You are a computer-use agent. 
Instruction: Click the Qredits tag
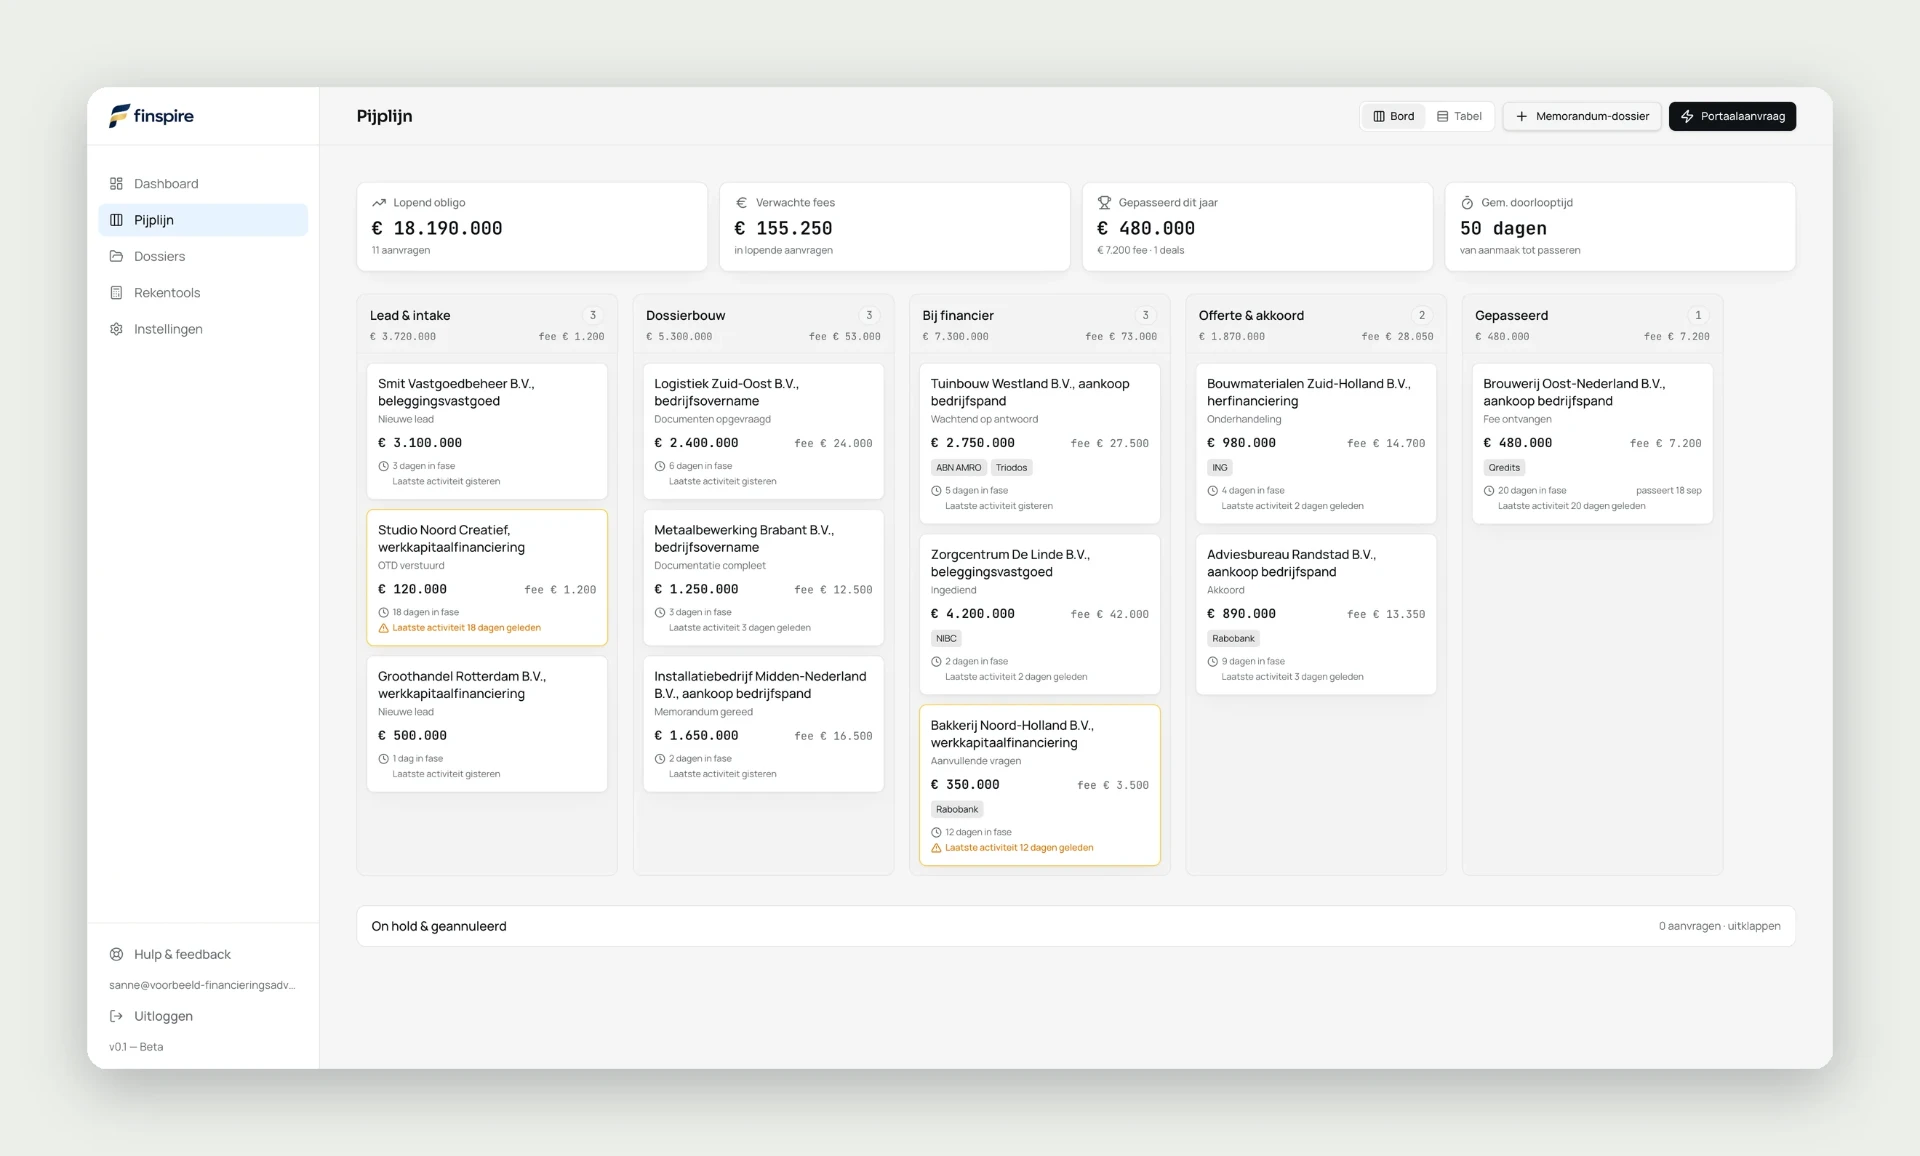(1504, 467)
